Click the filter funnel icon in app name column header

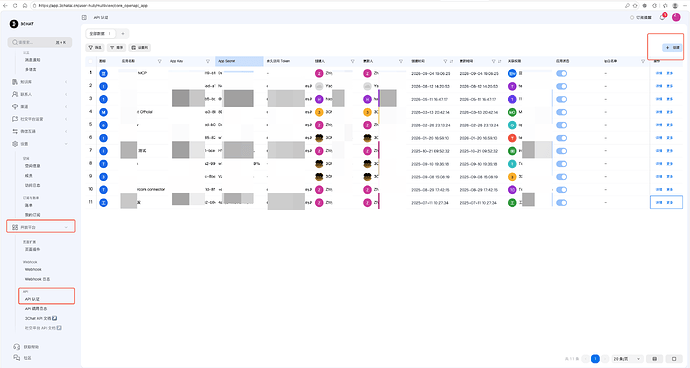click(159, 61)
